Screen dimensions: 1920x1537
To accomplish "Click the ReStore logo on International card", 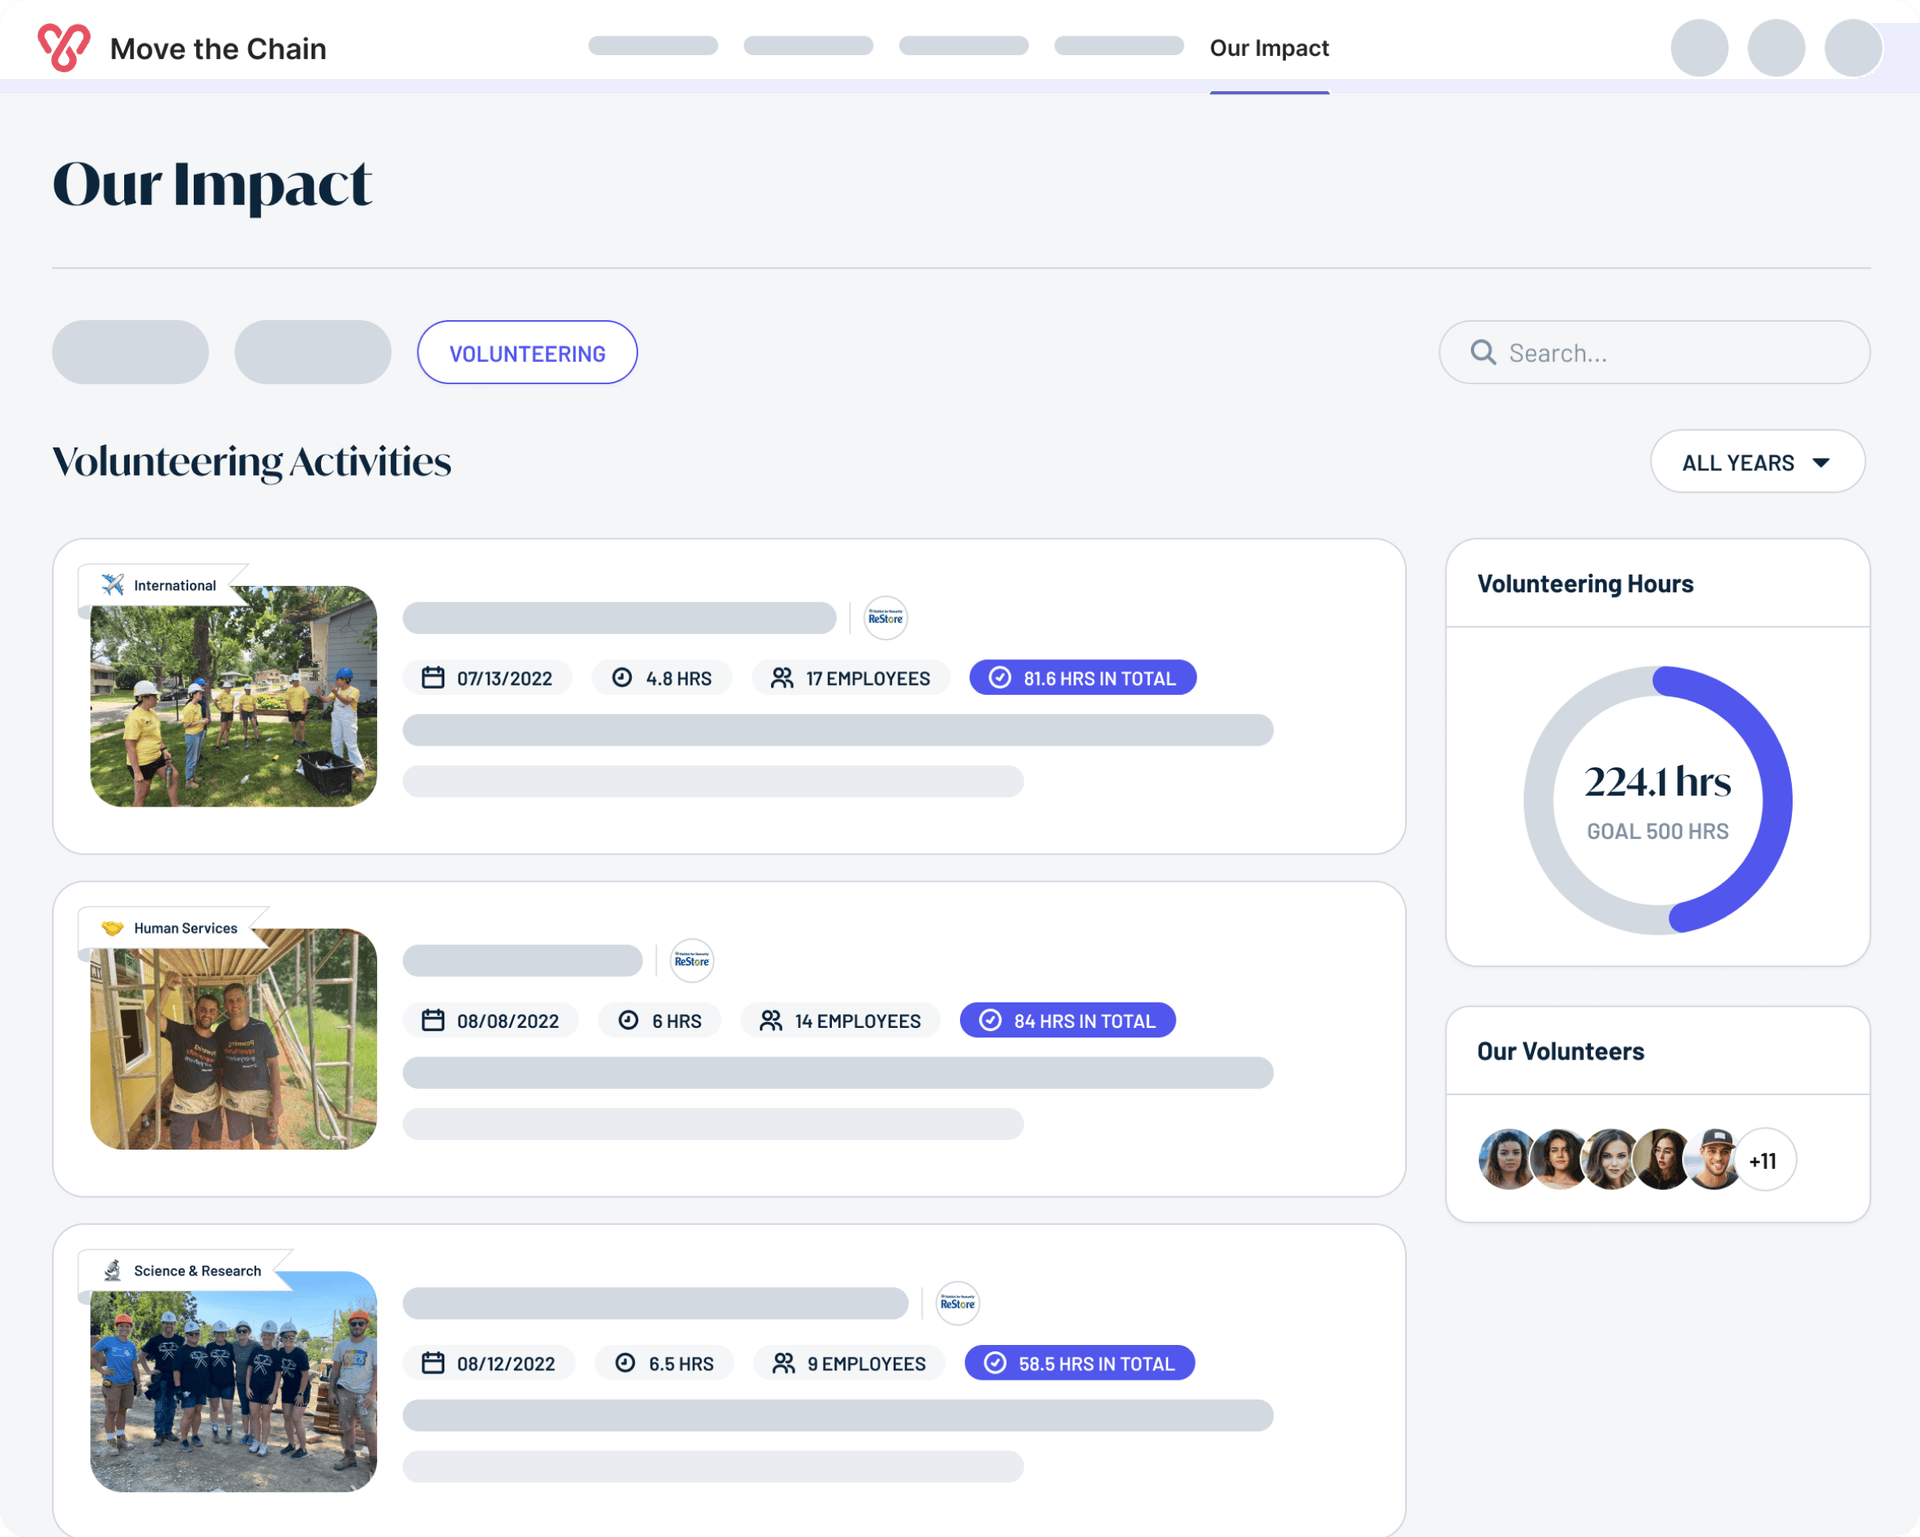I will click(885, 618).
